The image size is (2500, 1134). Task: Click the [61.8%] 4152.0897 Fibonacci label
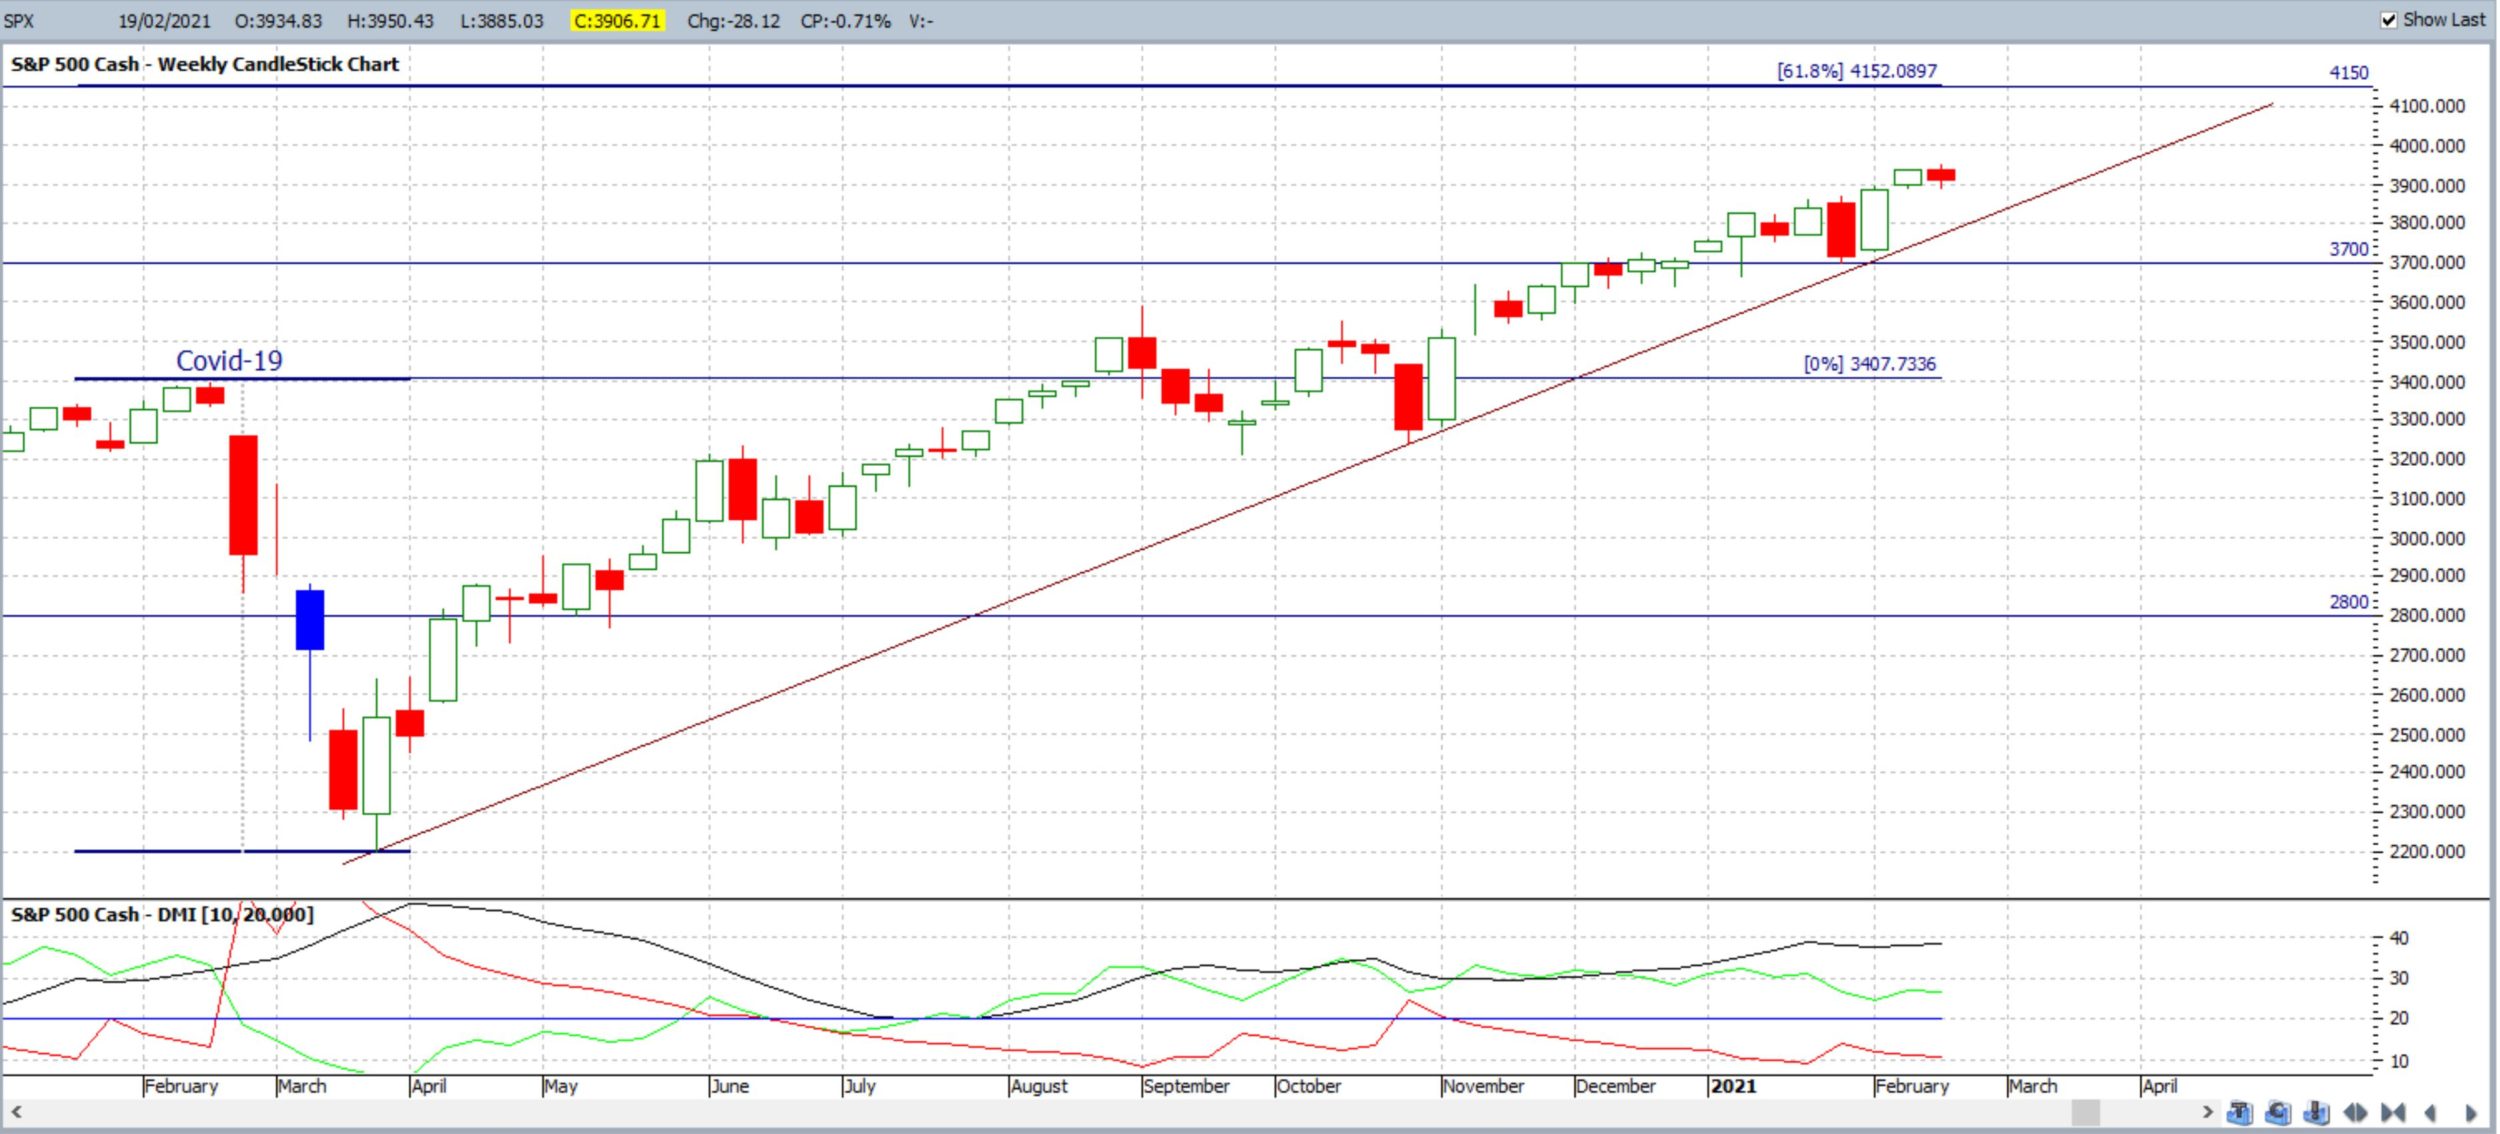[x=1856, y=71]
